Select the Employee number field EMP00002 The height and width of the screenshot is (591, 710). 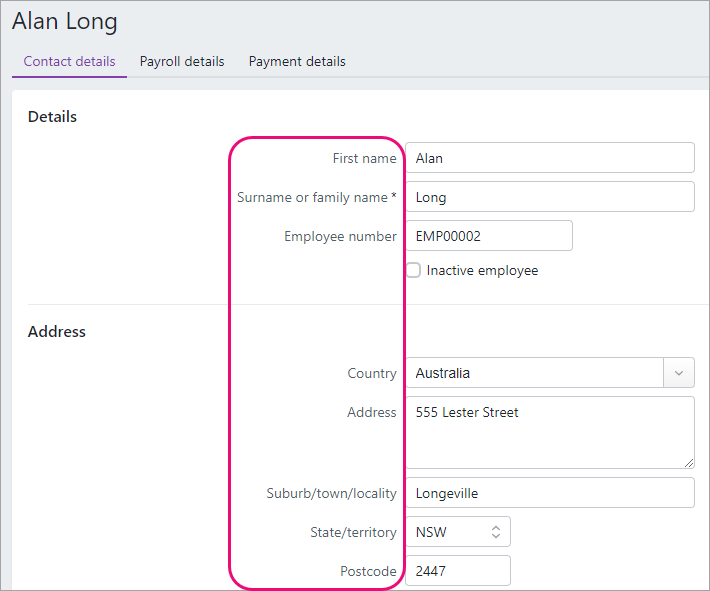(488, 236)
